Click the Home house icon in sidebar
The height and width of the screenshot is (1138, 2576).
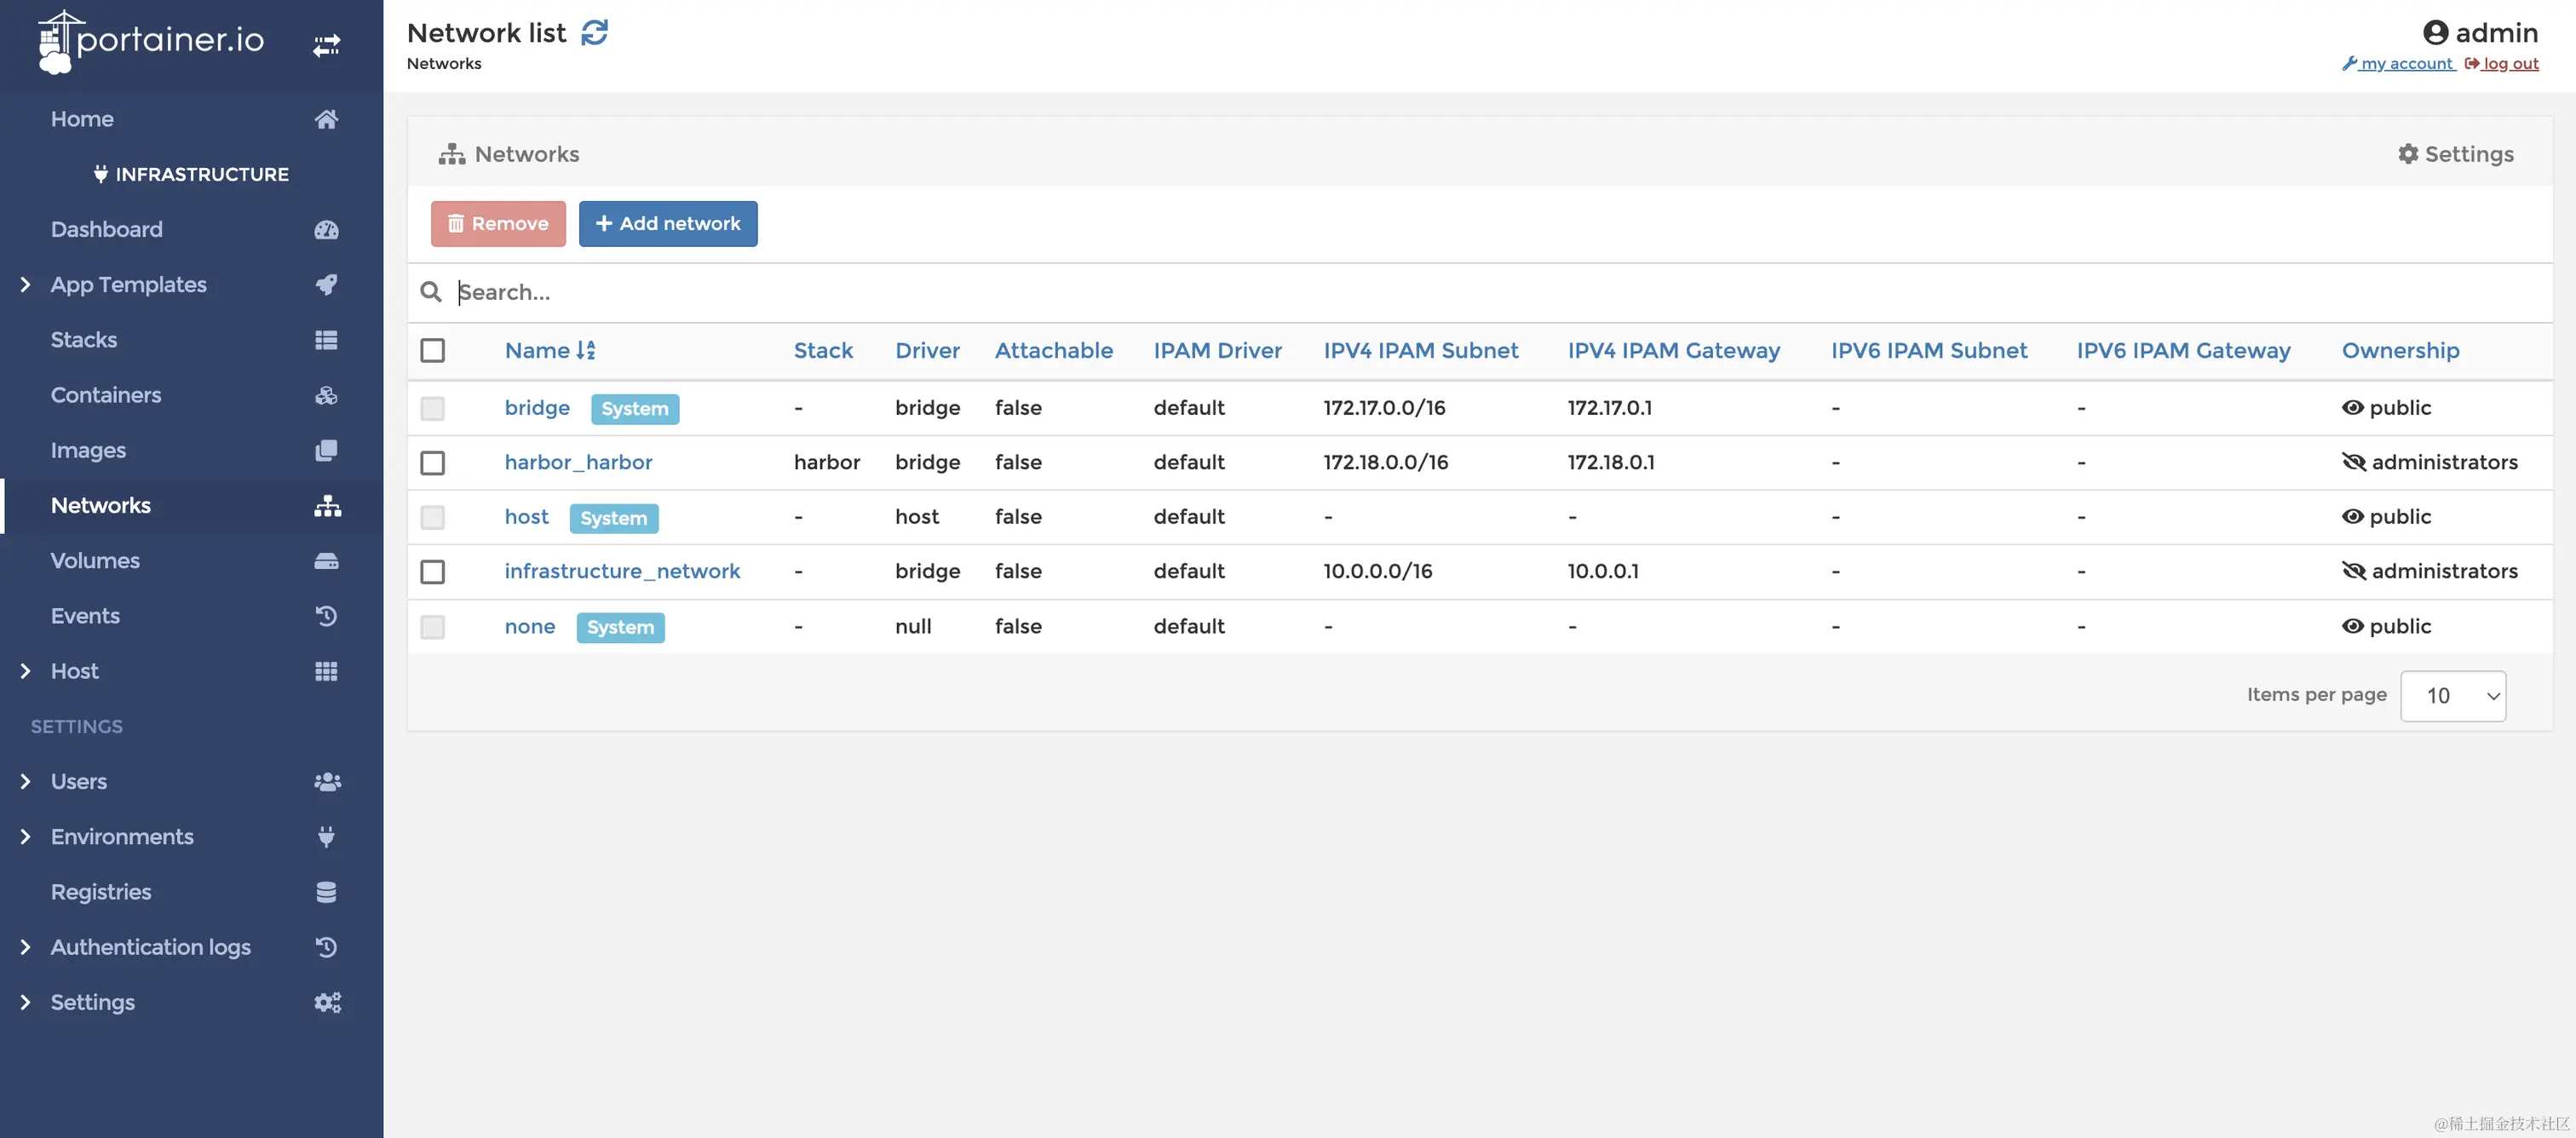tap(326, 119)
